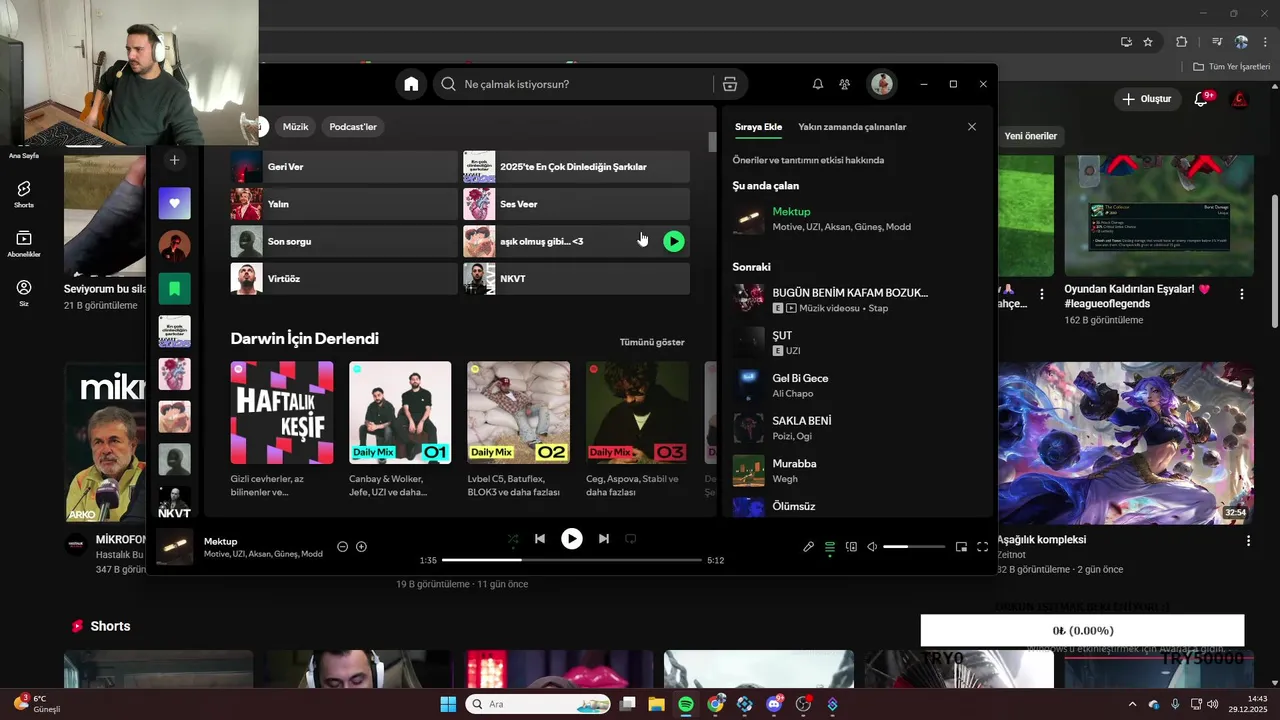Toggle repeat in the player bar

pos(631,539)
